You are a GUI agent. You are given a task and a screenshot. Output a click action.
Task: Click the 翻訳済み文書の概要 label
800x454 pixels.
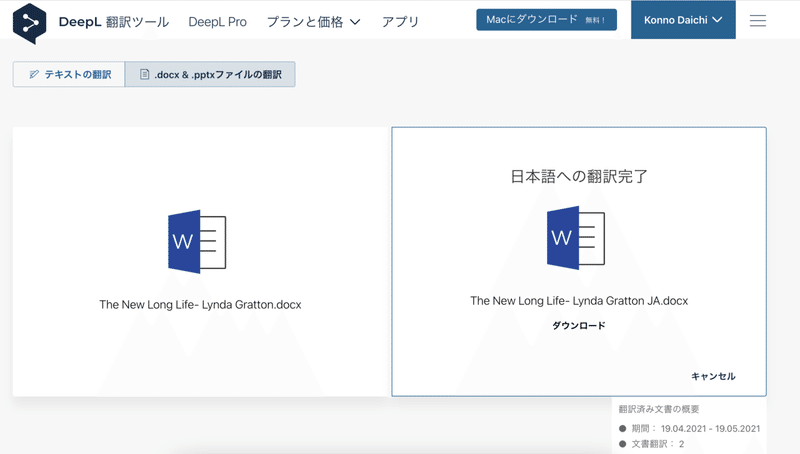click(x=659, y=409)
